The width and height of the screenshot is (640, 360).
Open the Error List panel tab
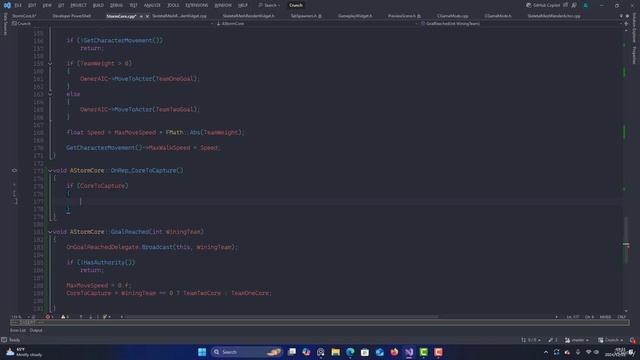pos(18,330)
